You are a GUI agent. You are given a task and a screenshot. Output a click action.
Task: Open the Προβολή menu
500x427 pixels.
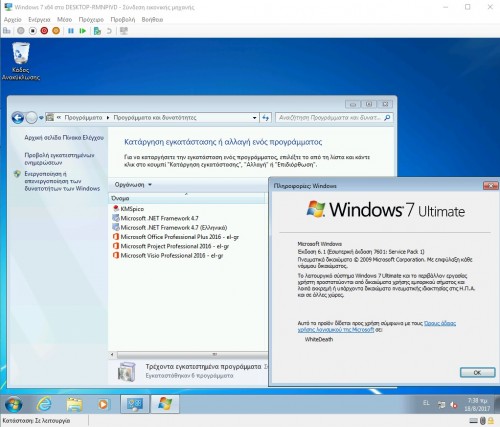[x=123, y=20]
